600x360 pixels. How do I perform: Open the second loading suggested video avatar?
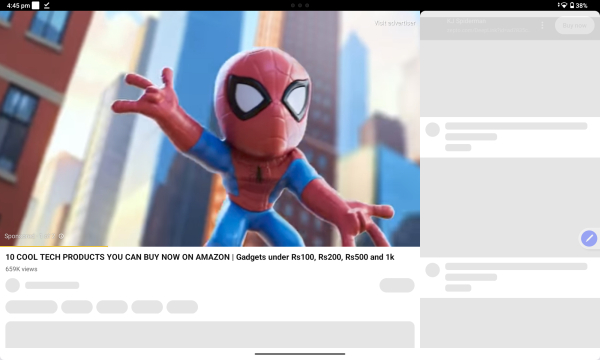coord(433,270)
